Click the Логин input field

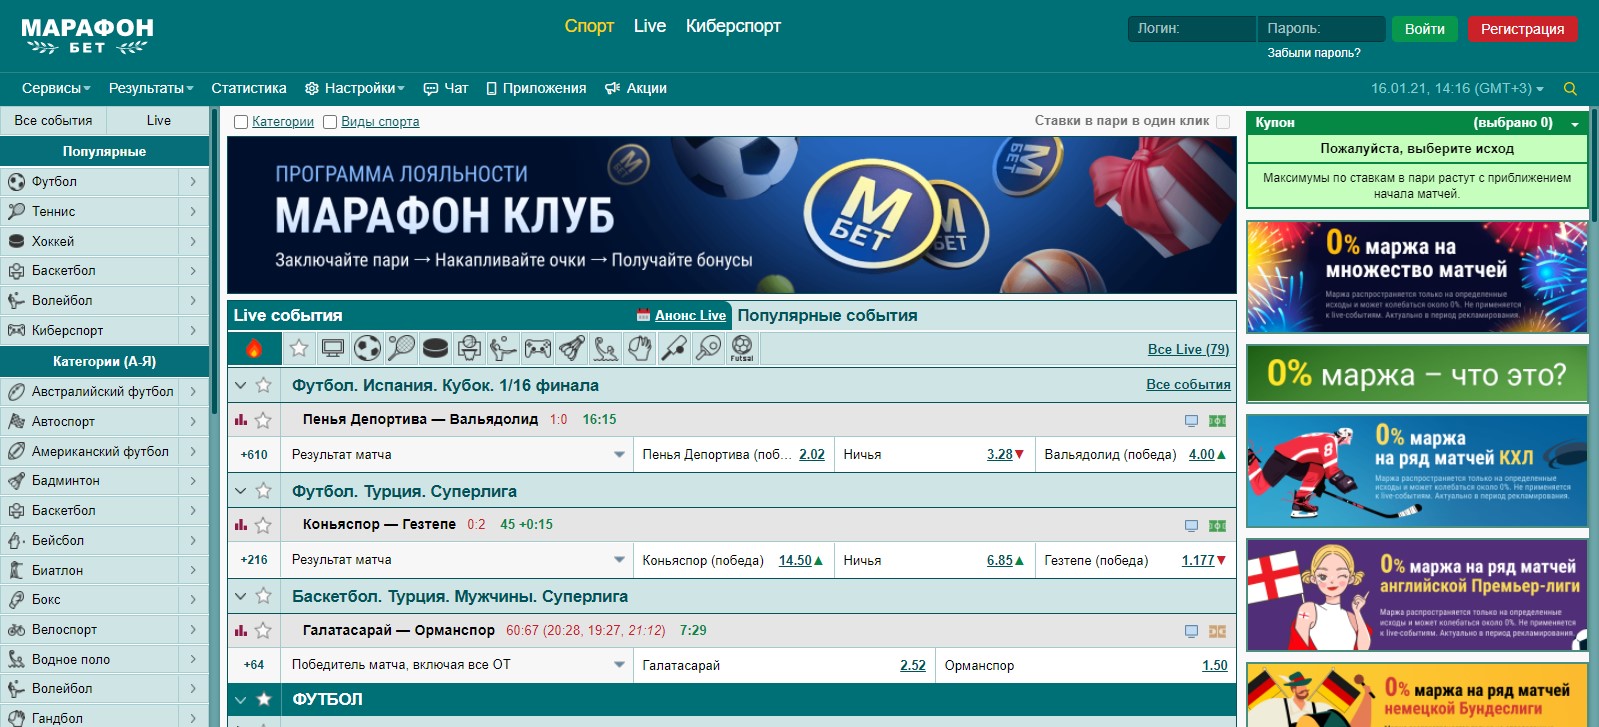[1190, 29]
